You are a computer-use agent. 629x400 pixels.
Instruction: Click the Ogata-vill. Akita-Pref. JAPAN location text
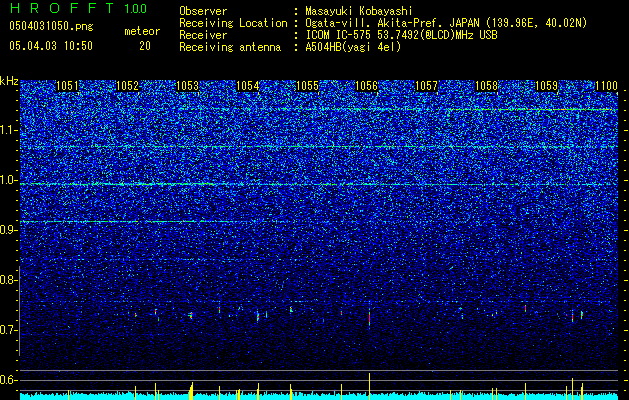point(446,23)
